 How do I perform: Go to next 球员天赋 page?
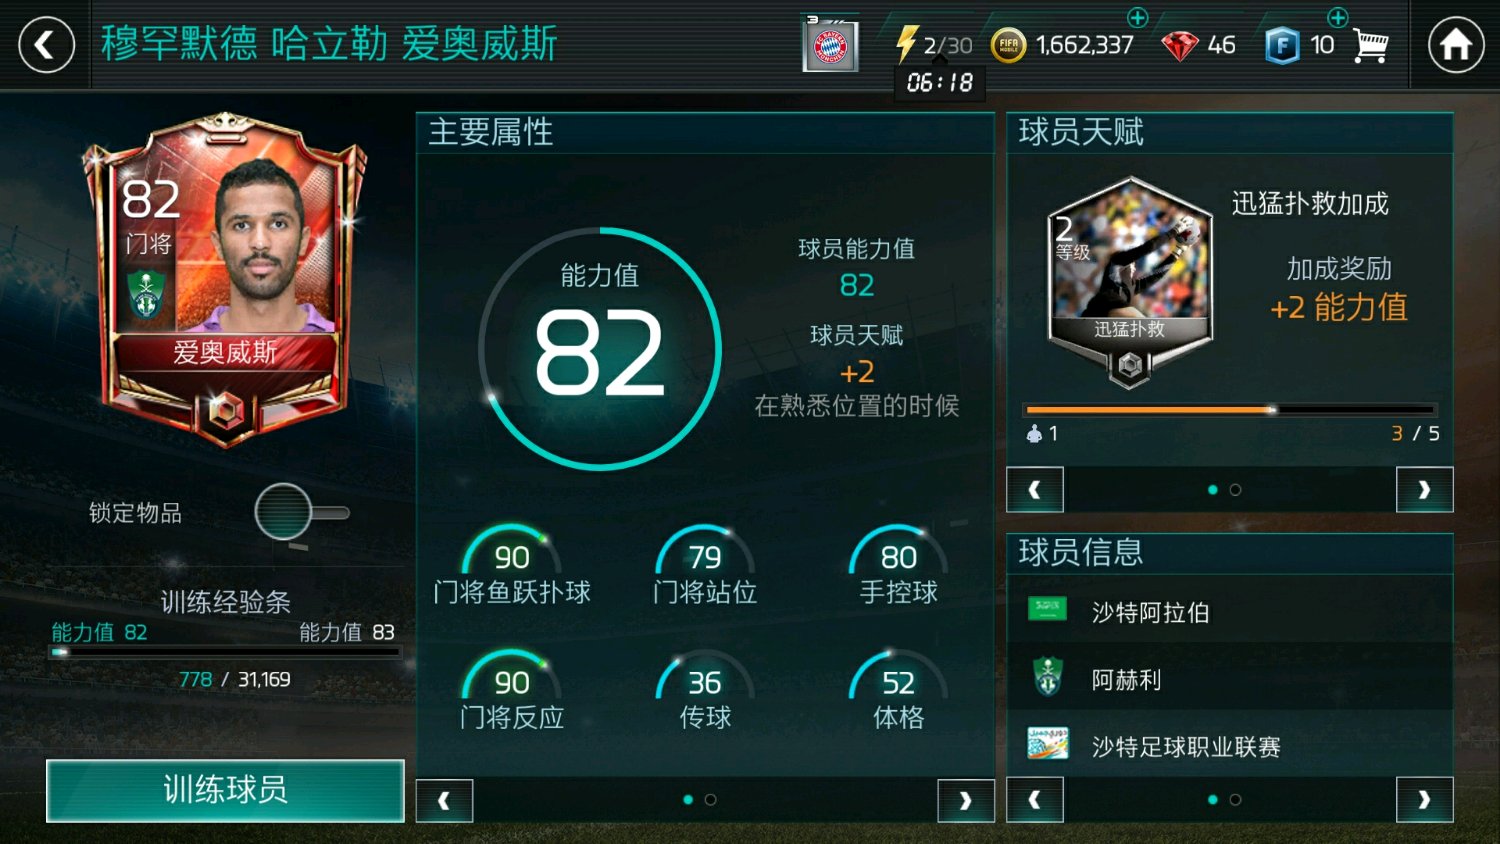coord(1424,490)
